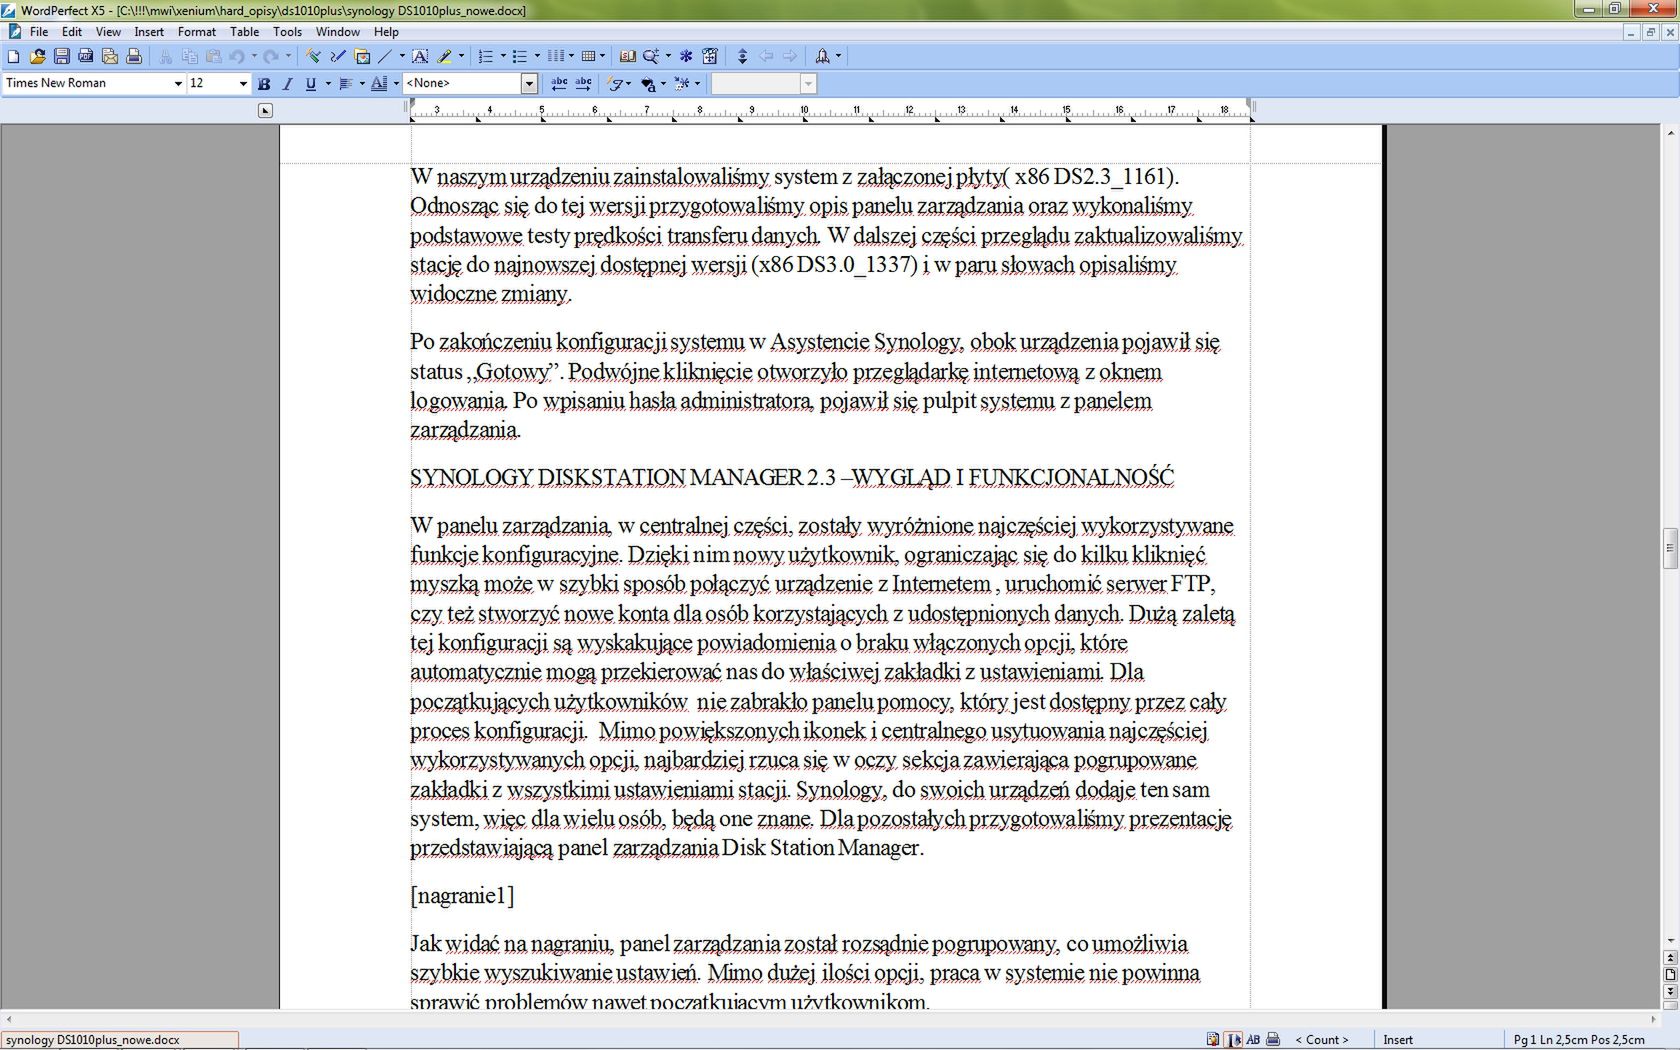This screenshot has width=1680, height=1050.
Task: Open the font name dropdown
Action: [x=178, y=84]
